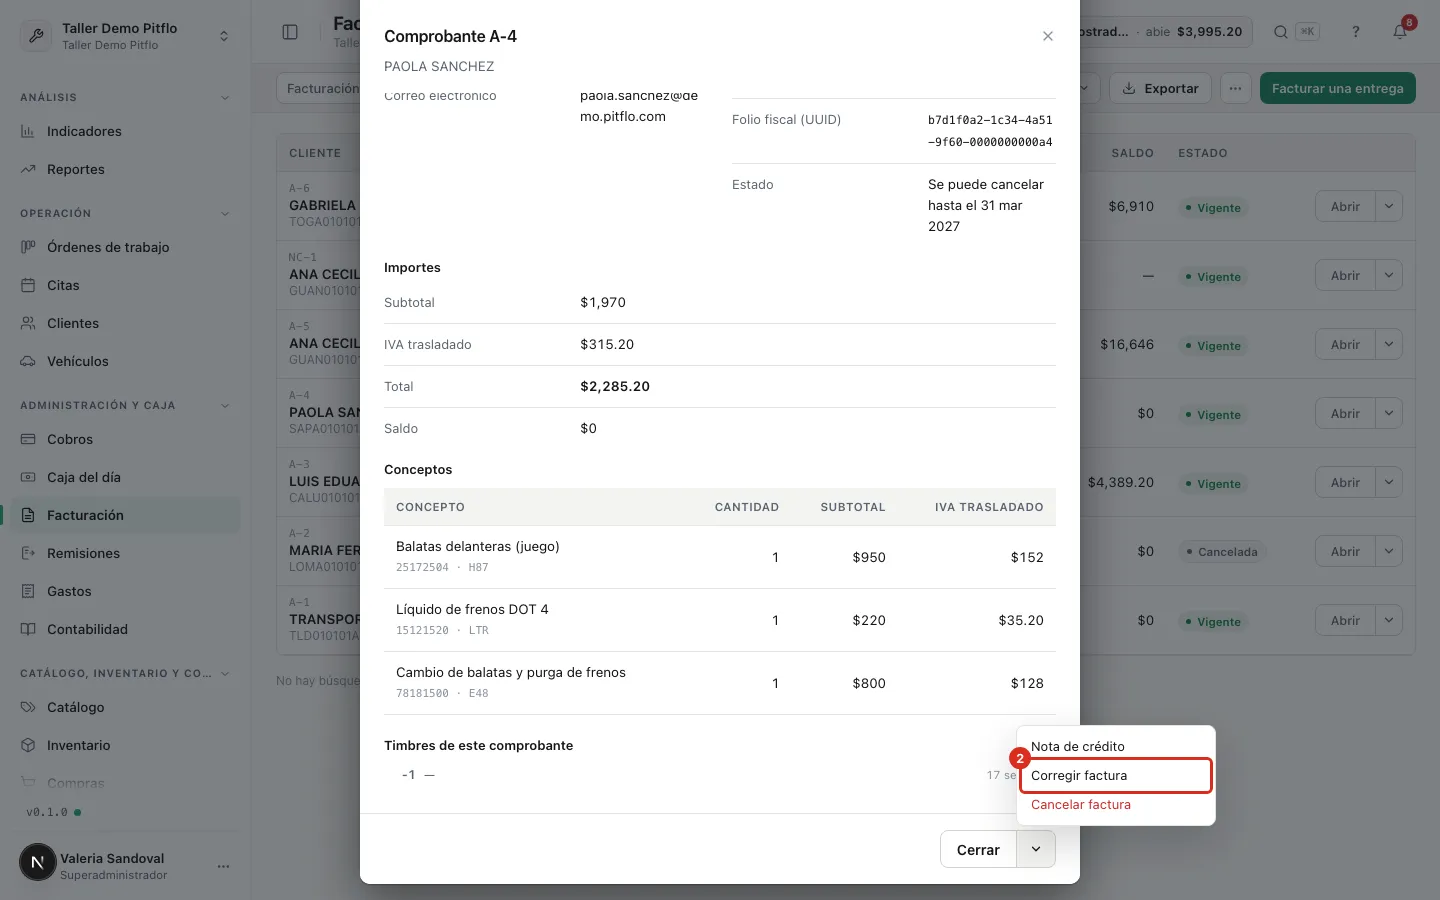Click the search magnifier icon
This screenshot has width=1440, height=900.
1280,32
